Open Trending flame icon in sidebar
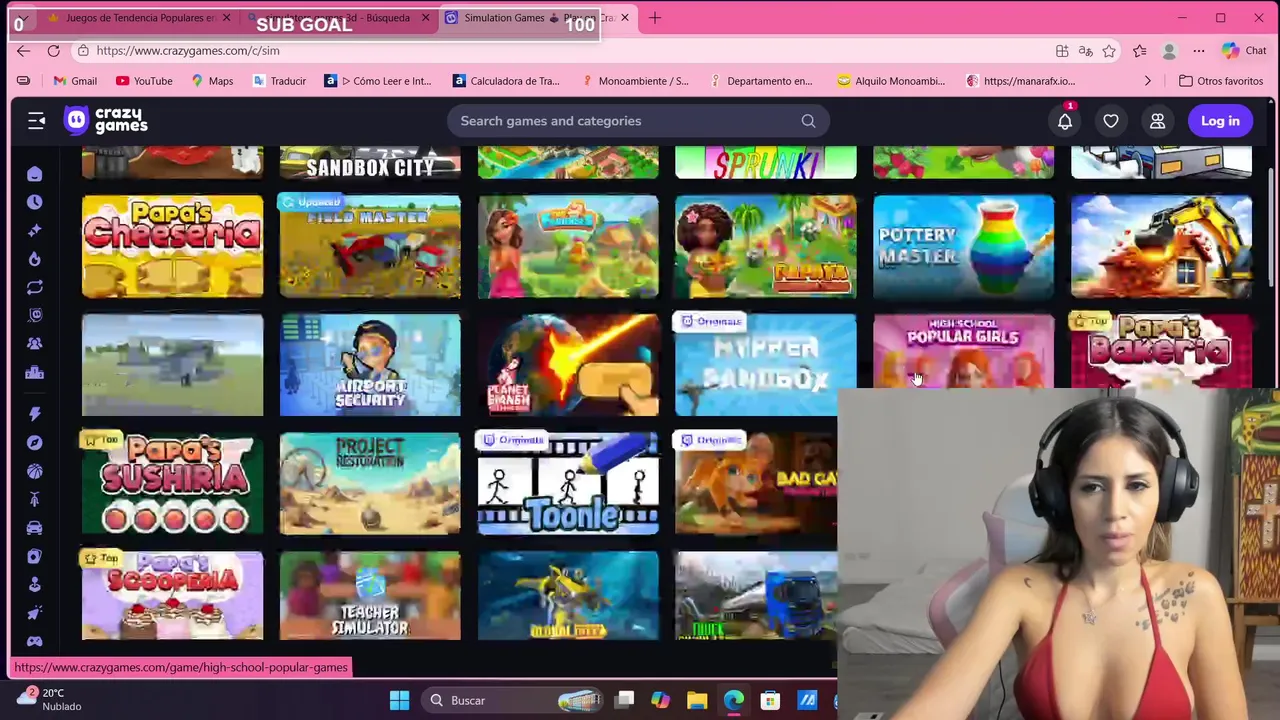The width and height of the screenshot is (1280, 720). (35, 259)
